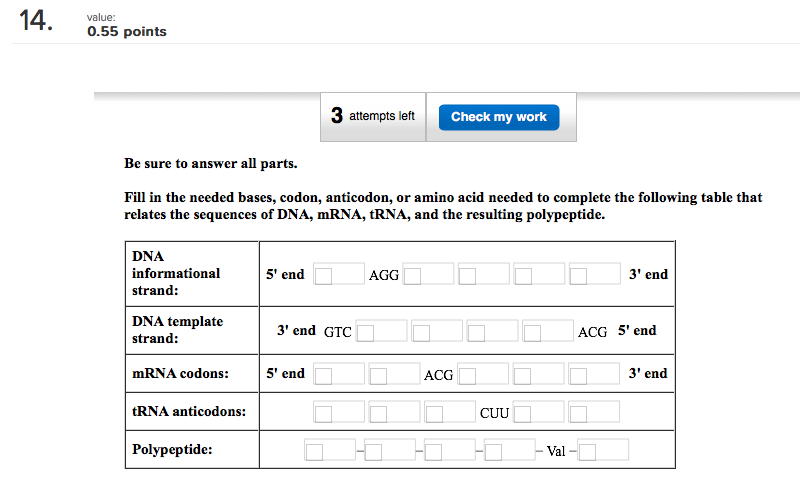
Task: Select last input box in mRNA codons row
Action: [594, 375]
